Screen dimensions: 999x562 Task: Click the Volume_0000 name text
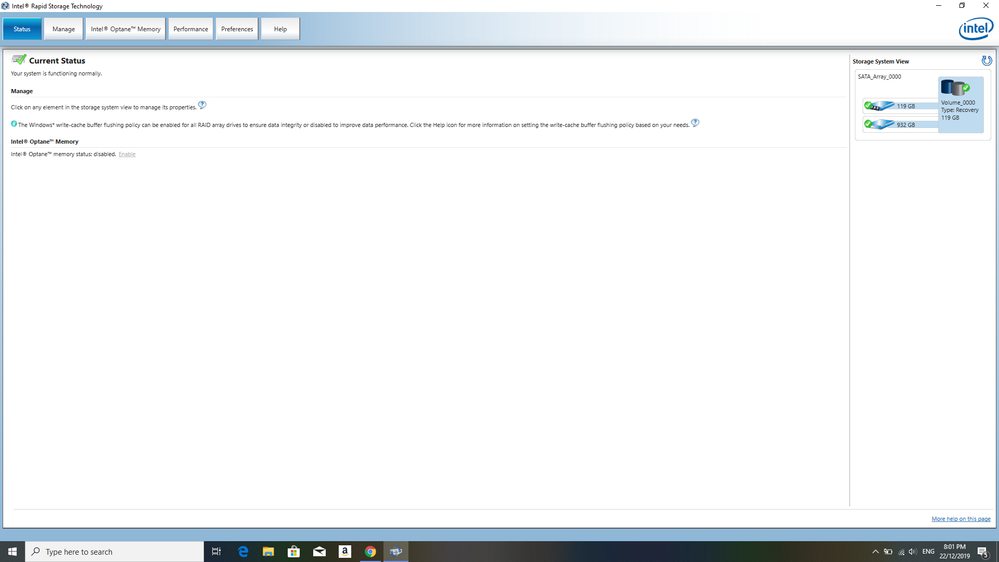958,103
